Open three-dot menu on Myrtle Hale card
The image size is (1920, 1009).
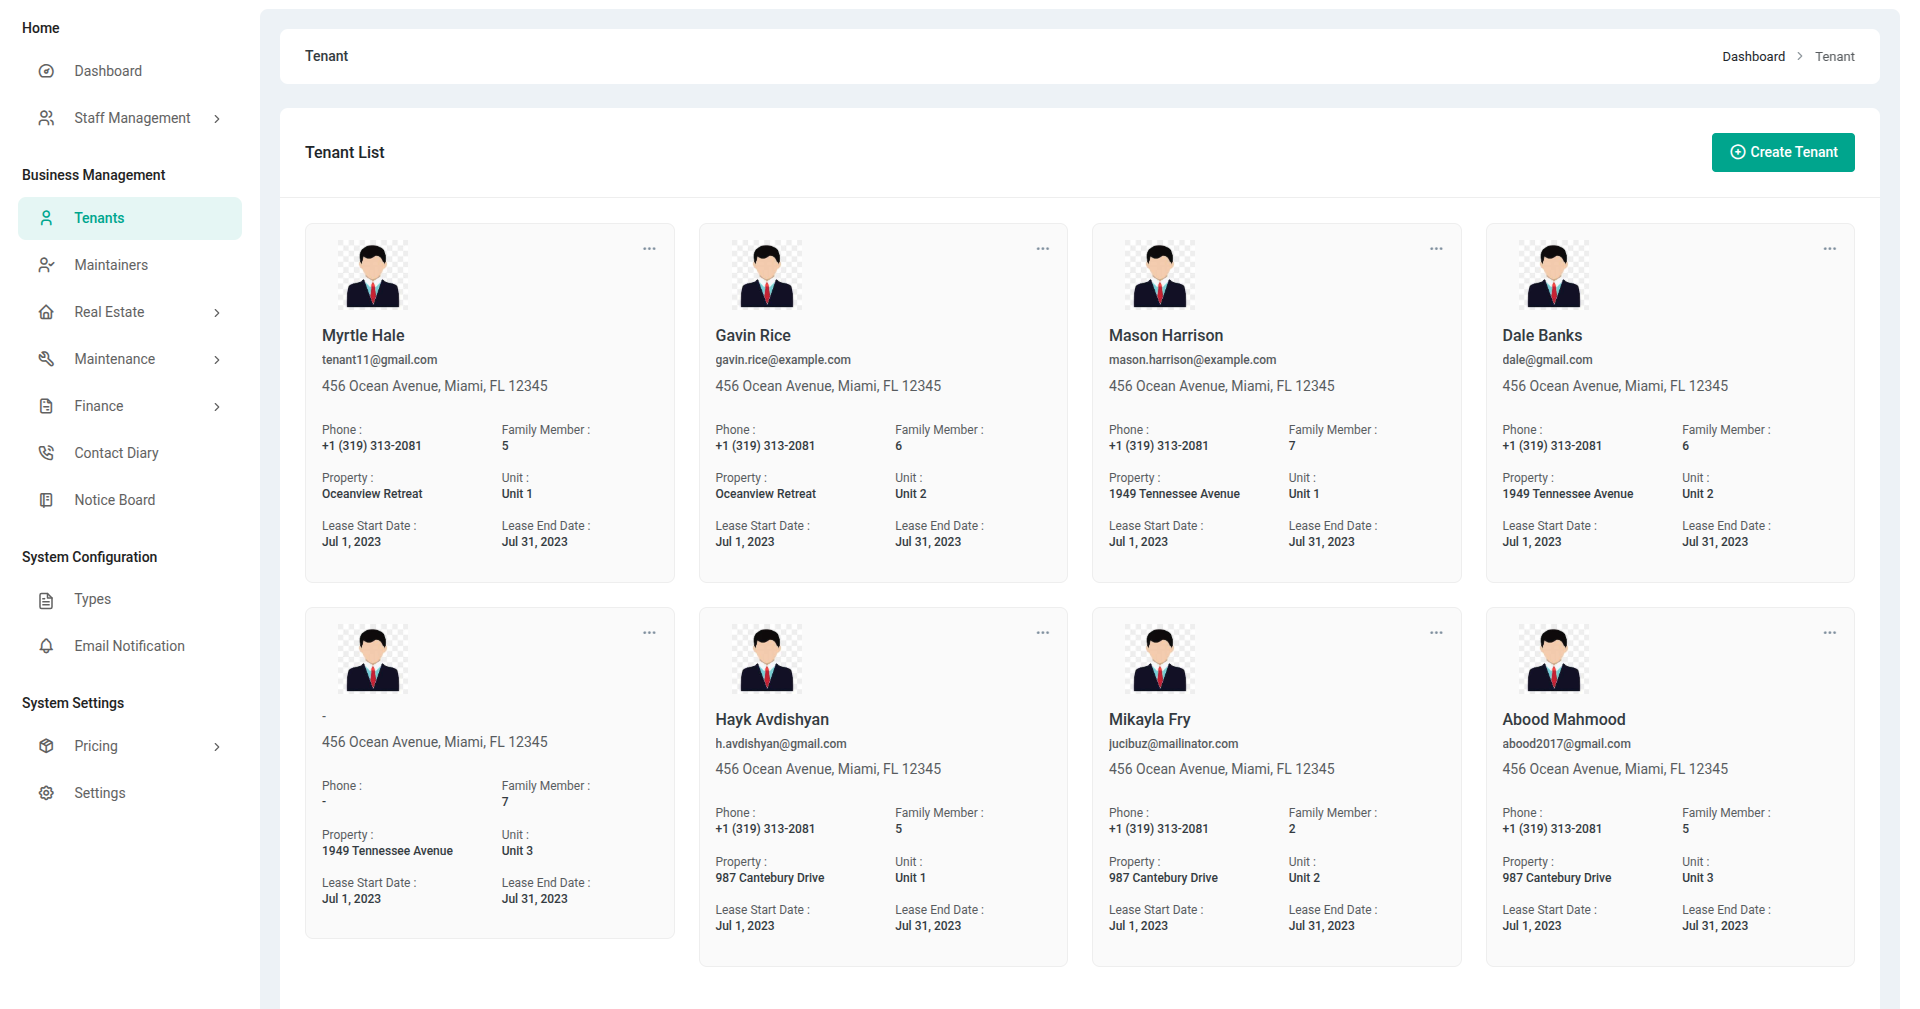click(649, 249)
